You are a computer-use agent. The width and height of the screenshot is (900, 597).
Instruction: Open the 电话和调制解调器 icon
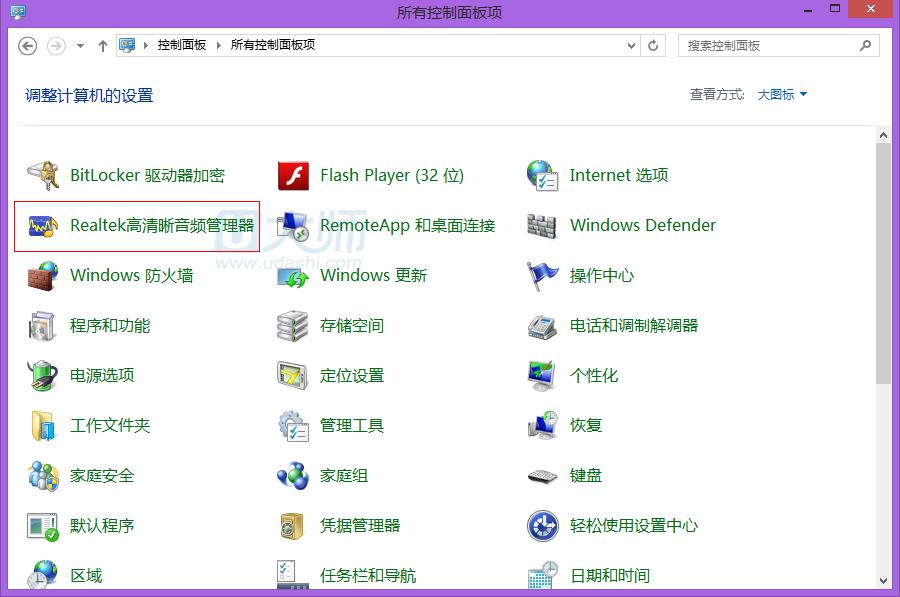(542, 327)
